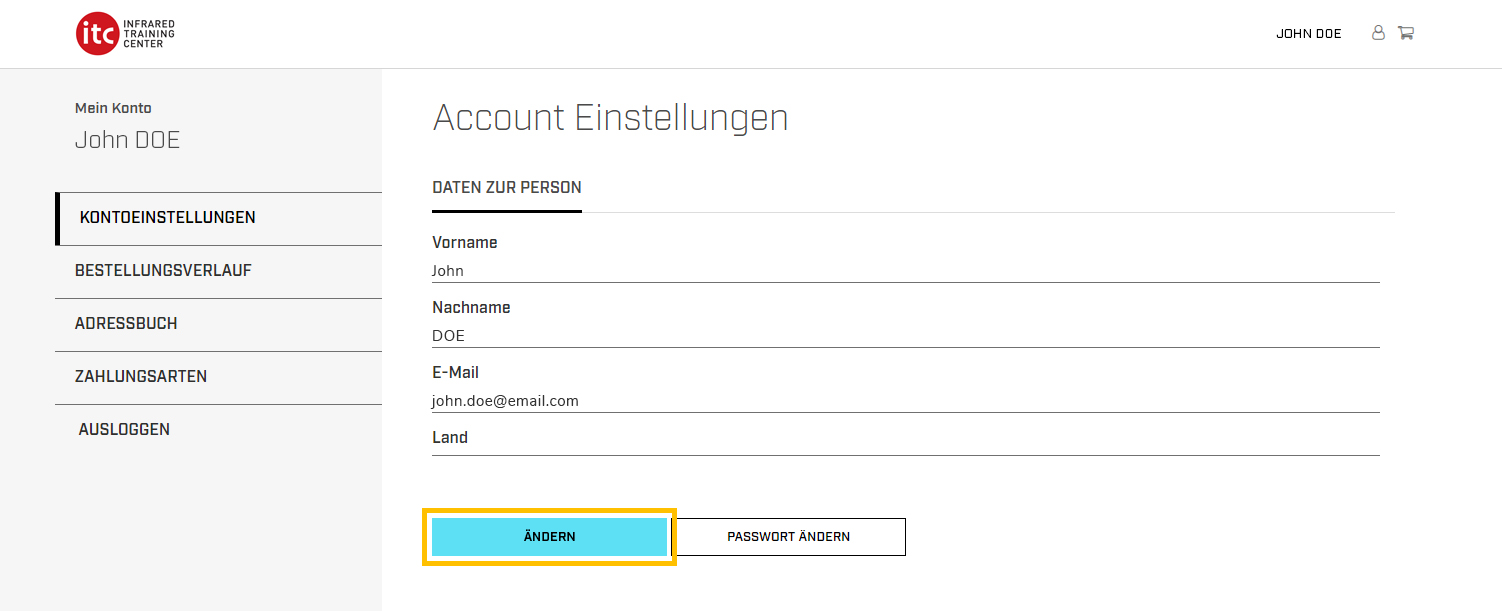
Task: Click the empty Land field
Action: [906, 446]
